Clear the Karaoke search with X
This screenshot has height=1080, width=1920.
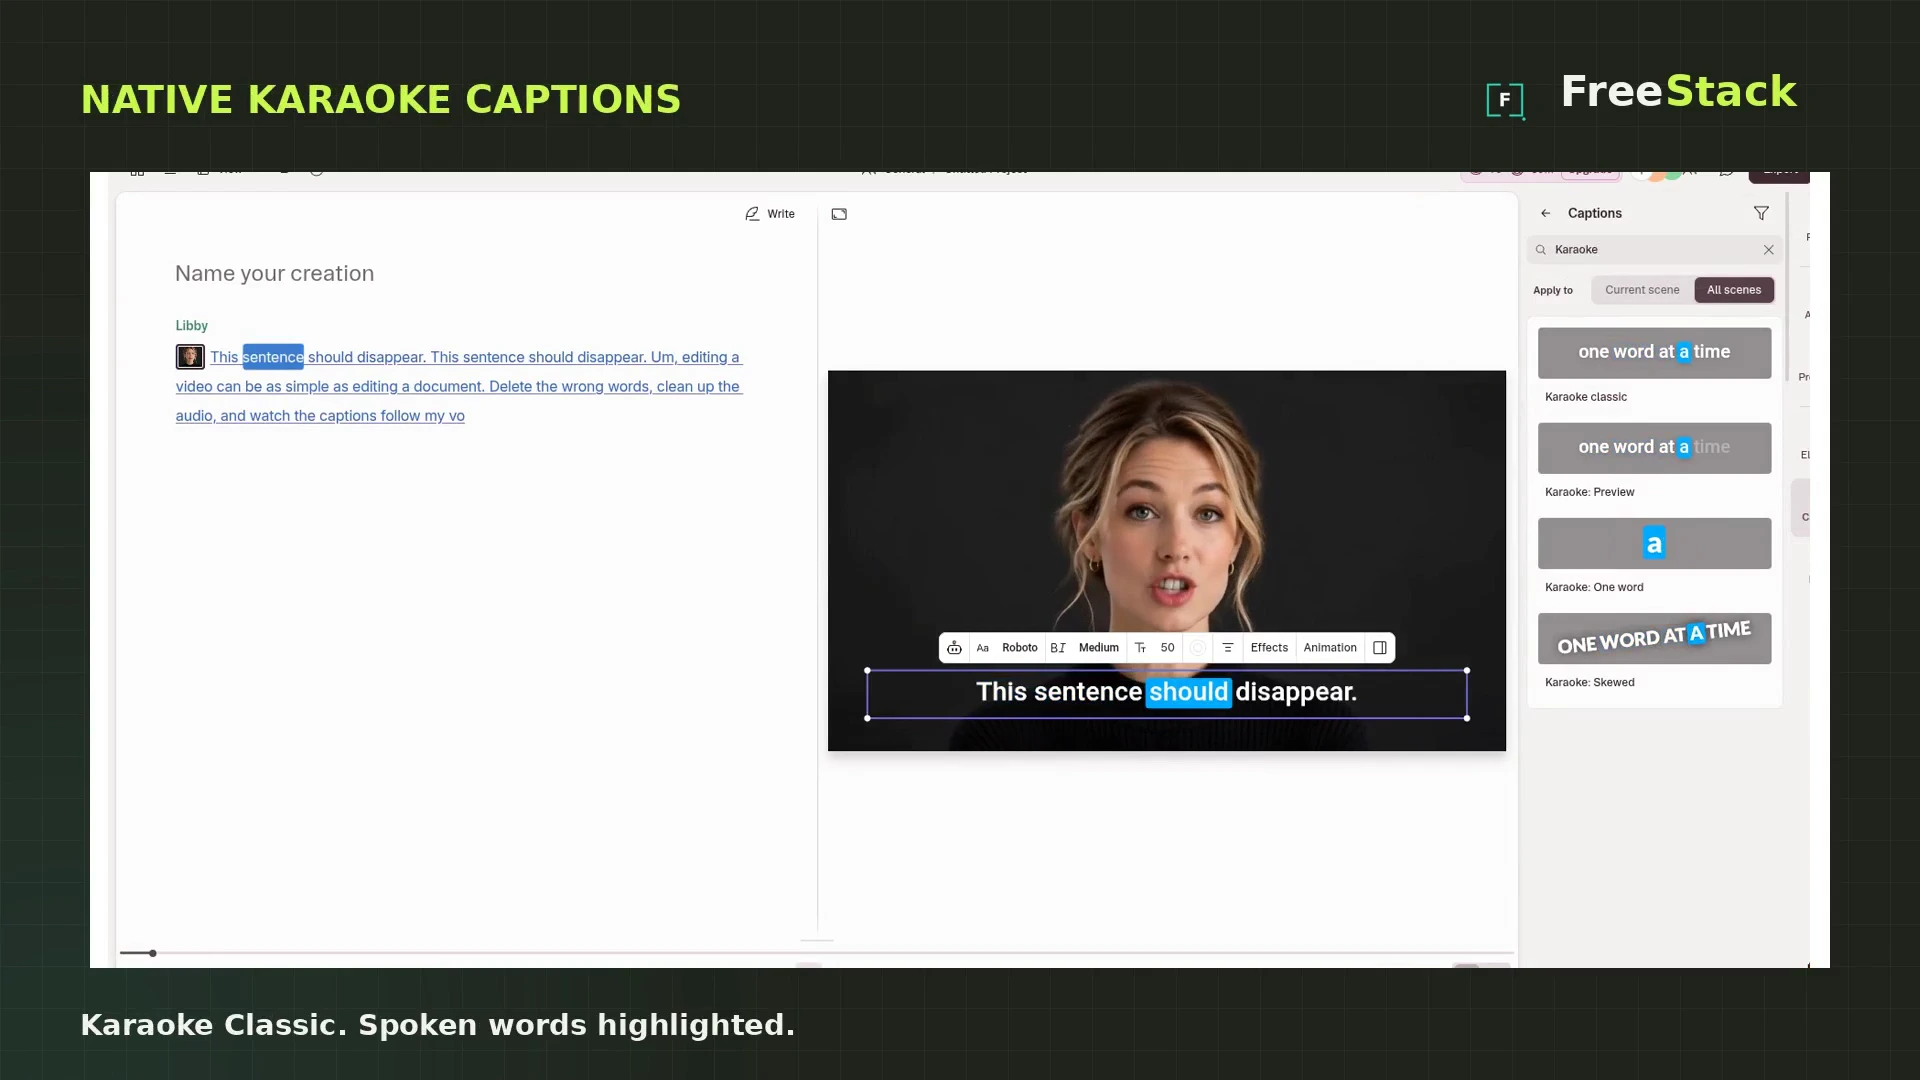click(x=1768, y=250)
